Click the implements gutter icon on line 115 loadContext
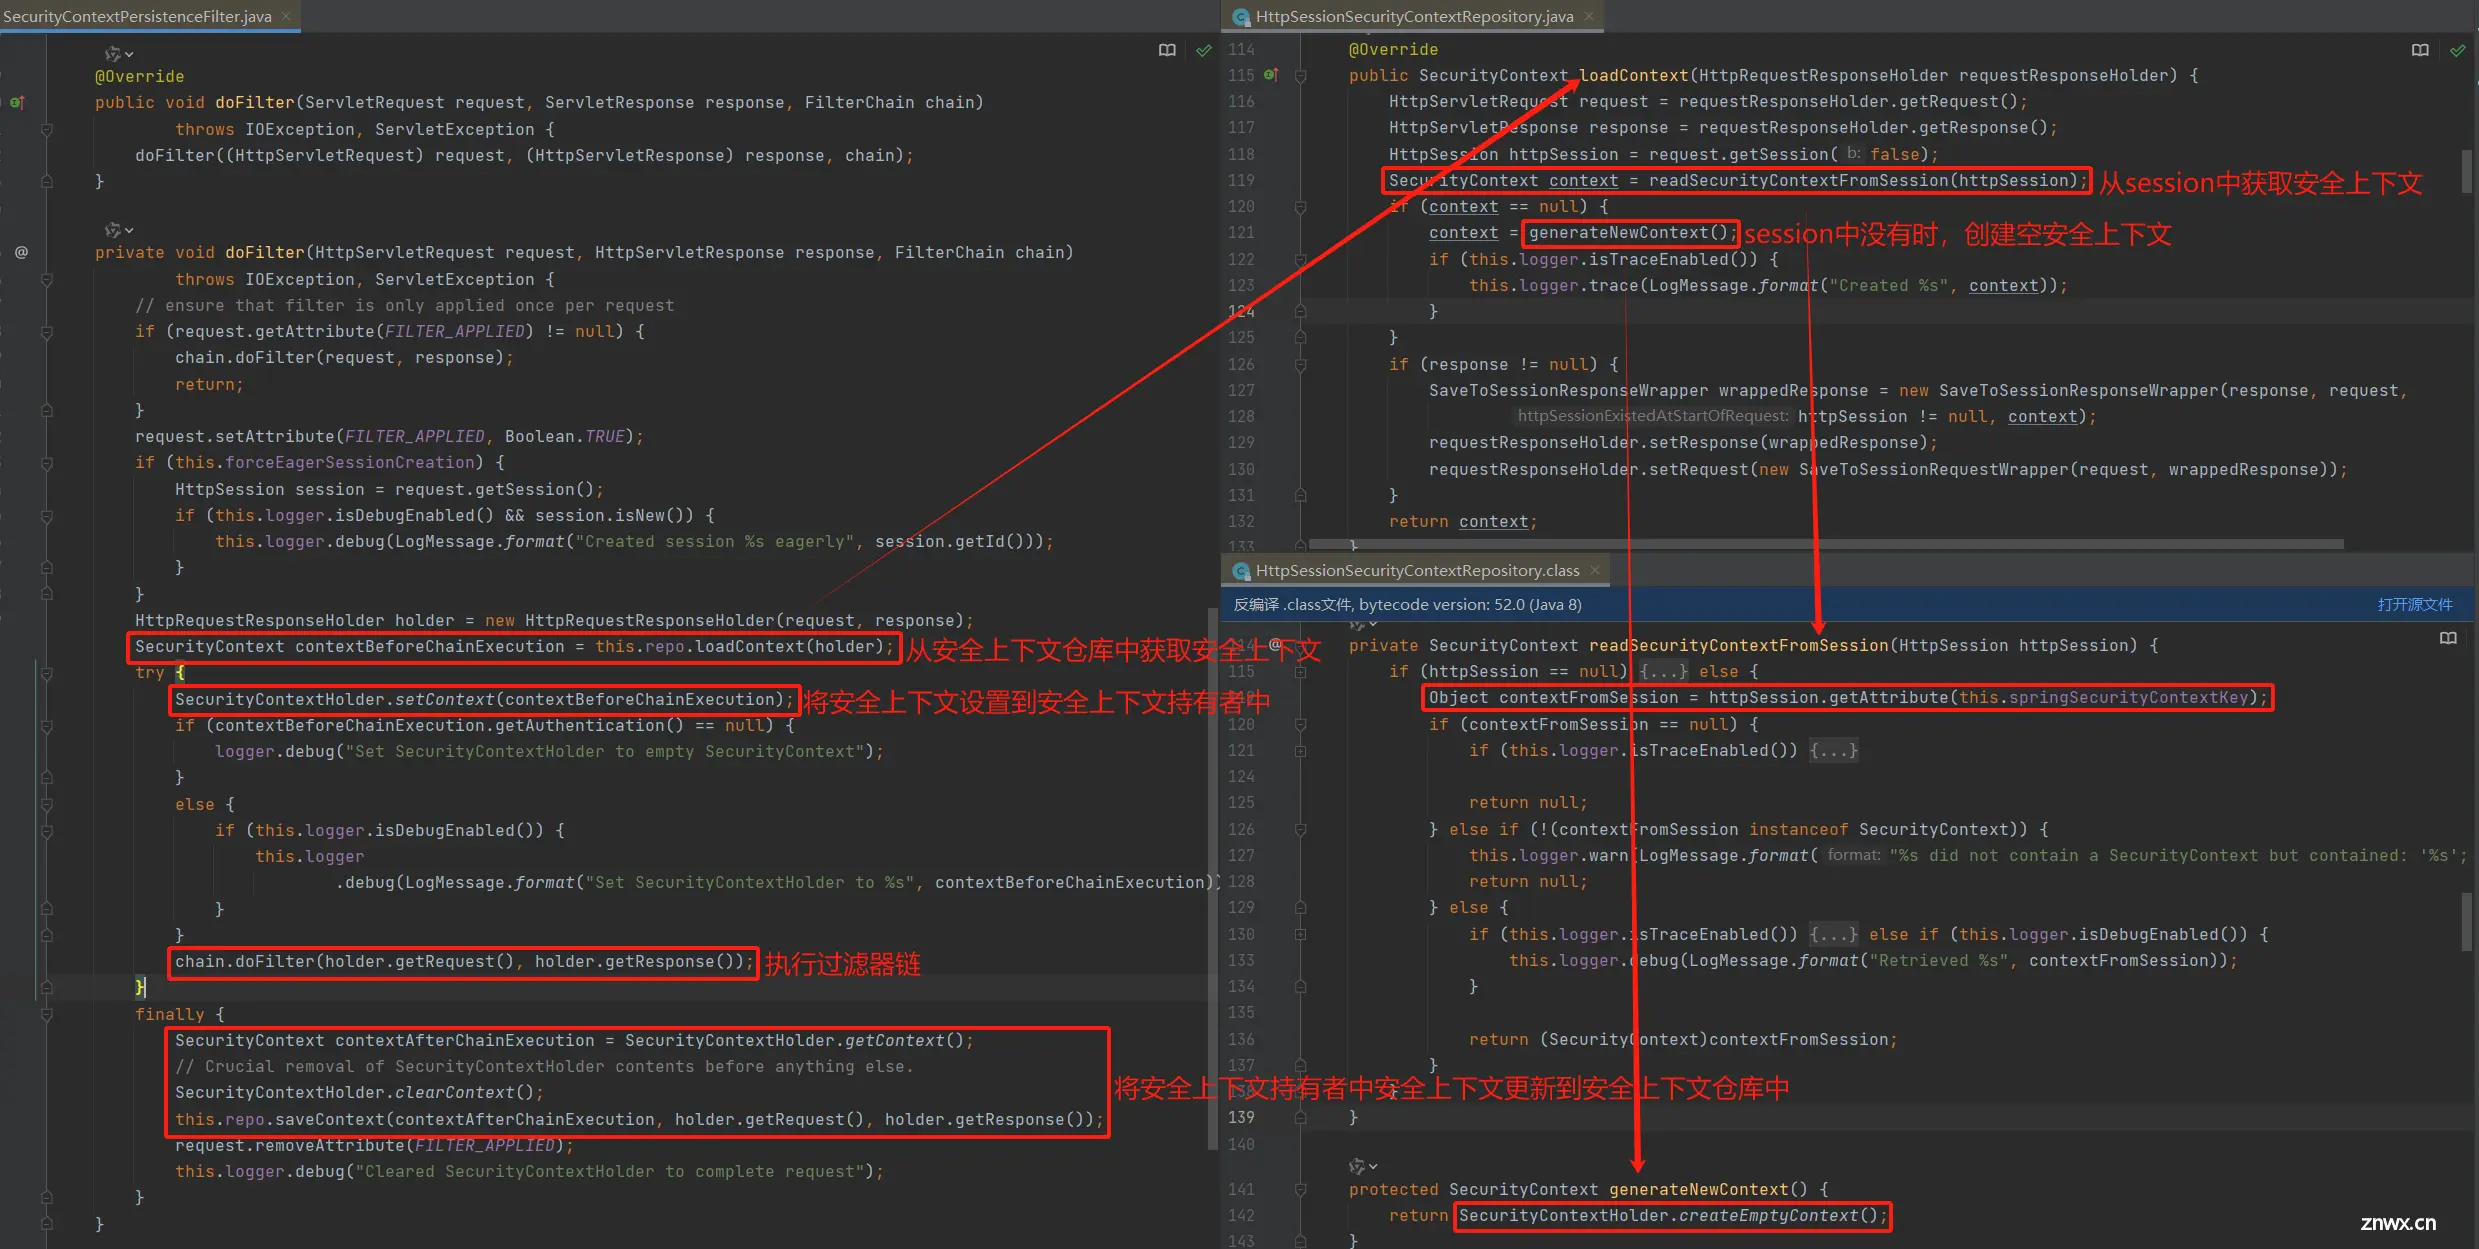The width and height of the screenshot is (2479, 1249). [1271, 75]
